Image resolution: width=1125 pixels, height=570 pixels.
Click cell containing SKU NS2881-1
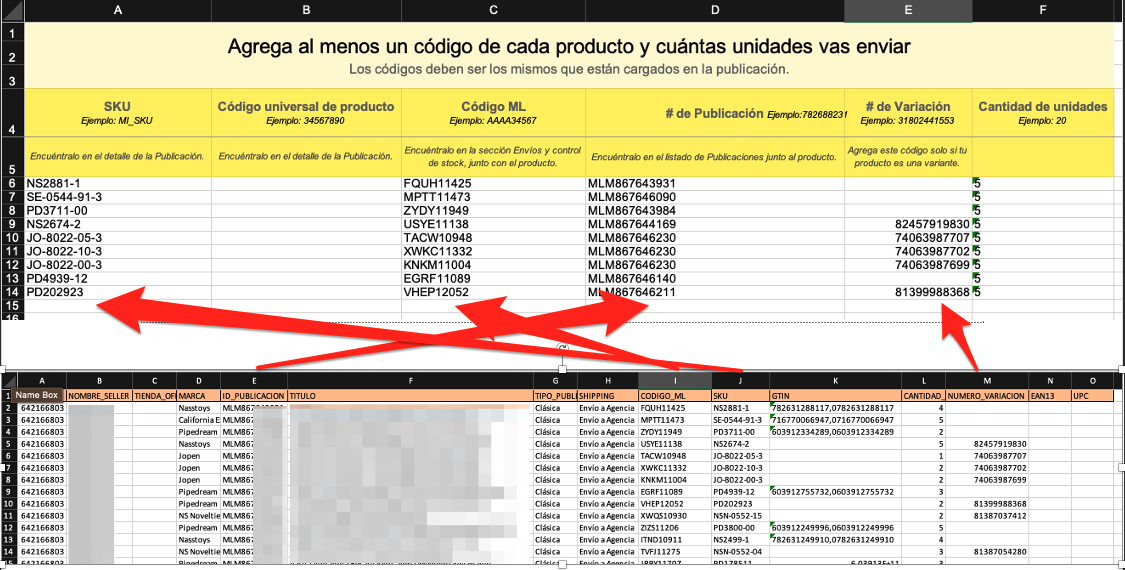coord(118,184)
